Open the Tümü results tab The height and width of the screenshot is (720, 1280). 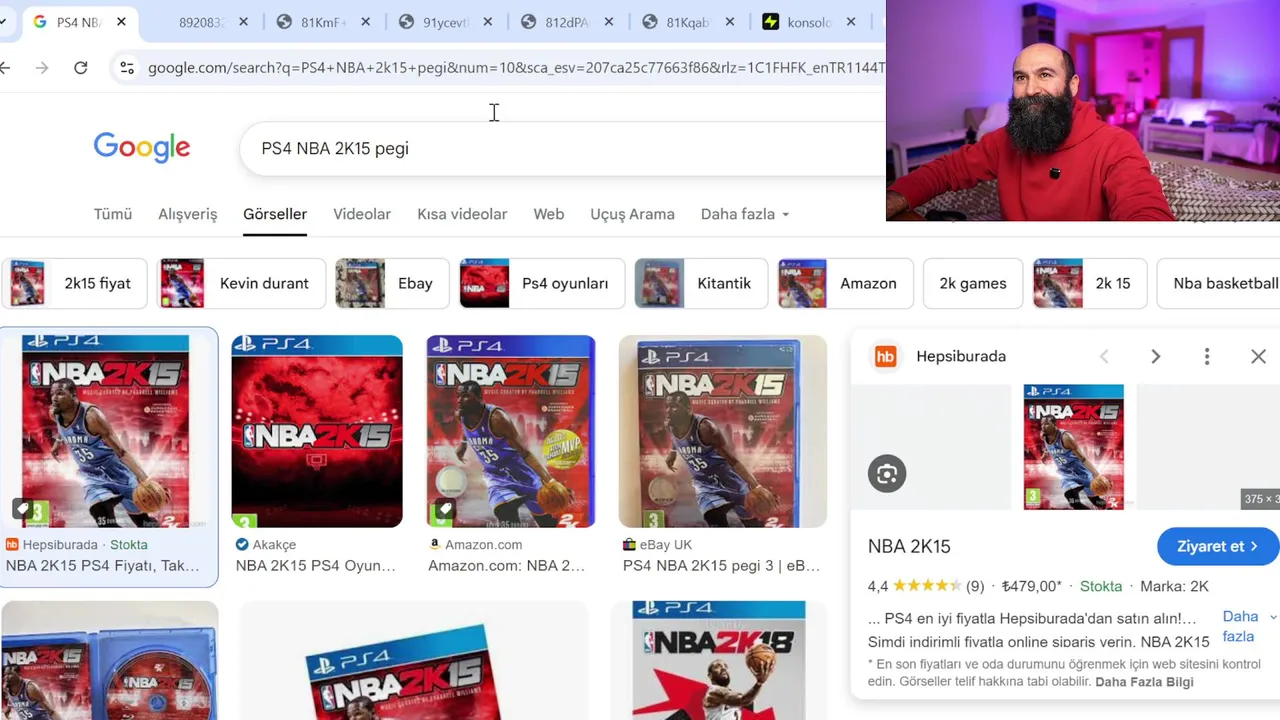113,214
